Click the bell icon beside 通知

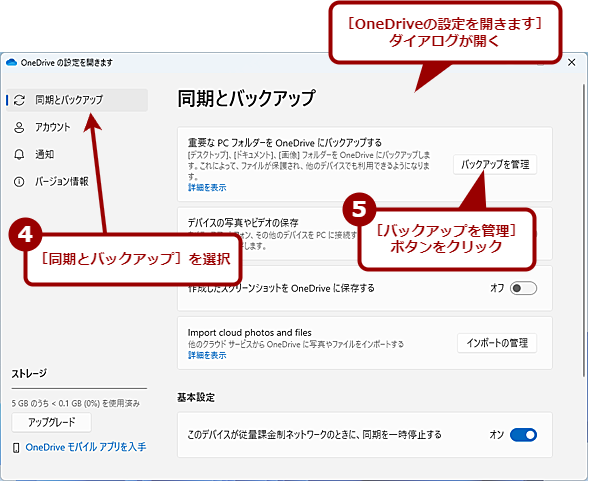point(19,154)
